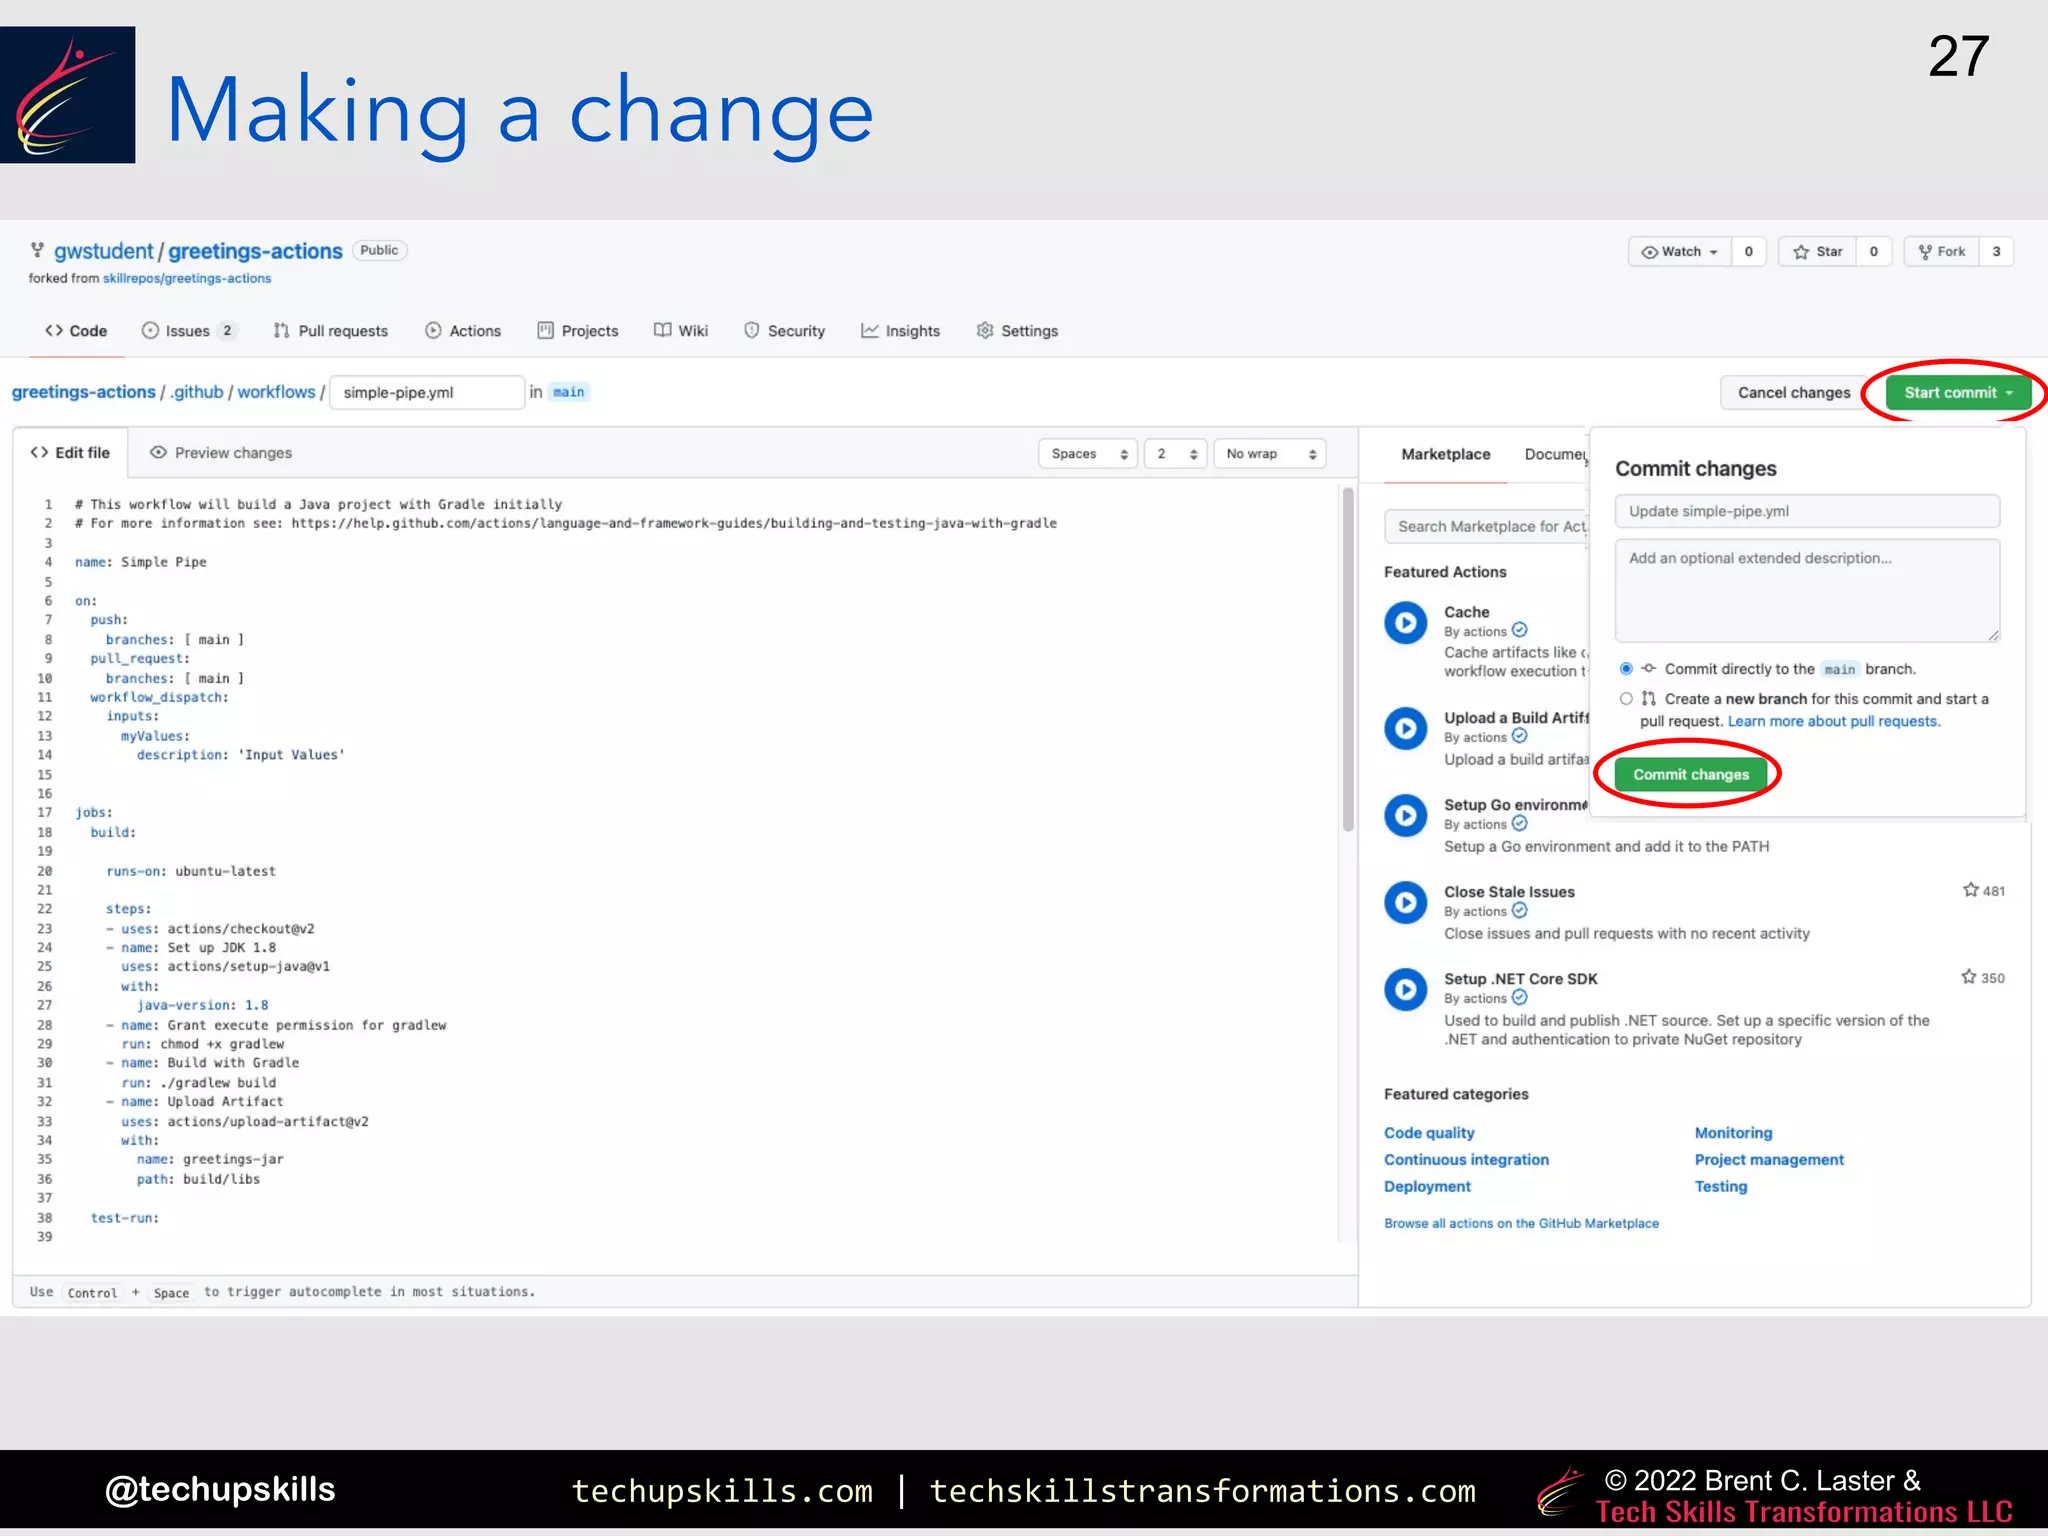Click the pull request icon next to Create a new branch
Screen dimensions: 2048x1536
click(1648, 699)
